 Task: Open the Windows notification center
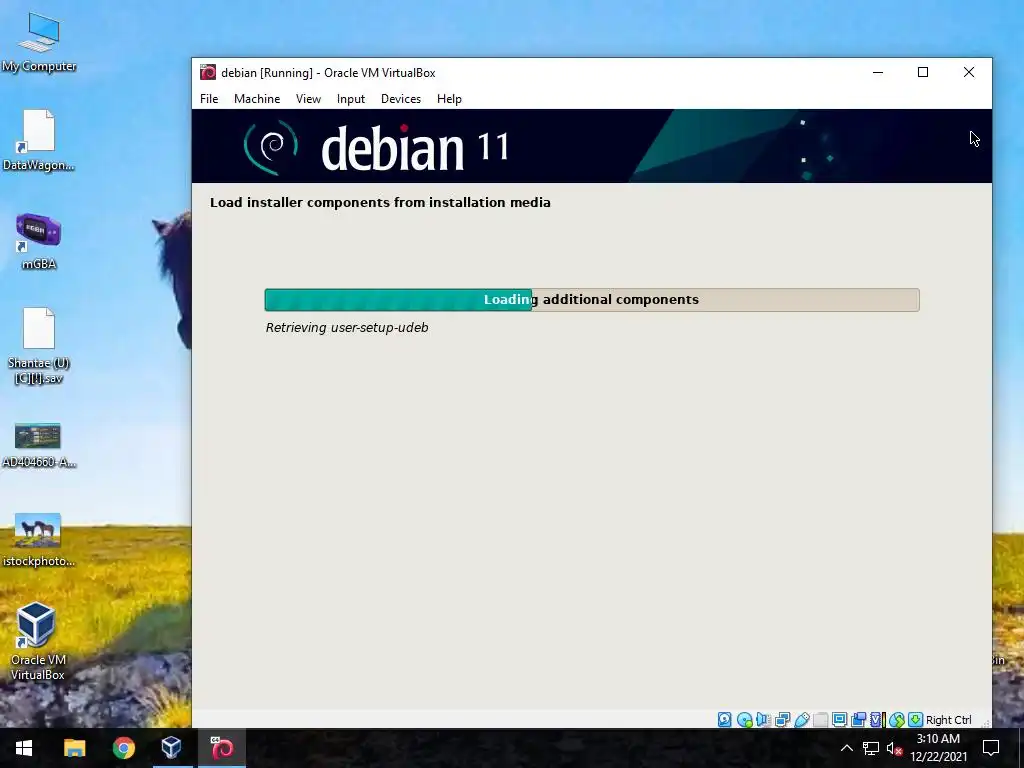coord(991,748)
